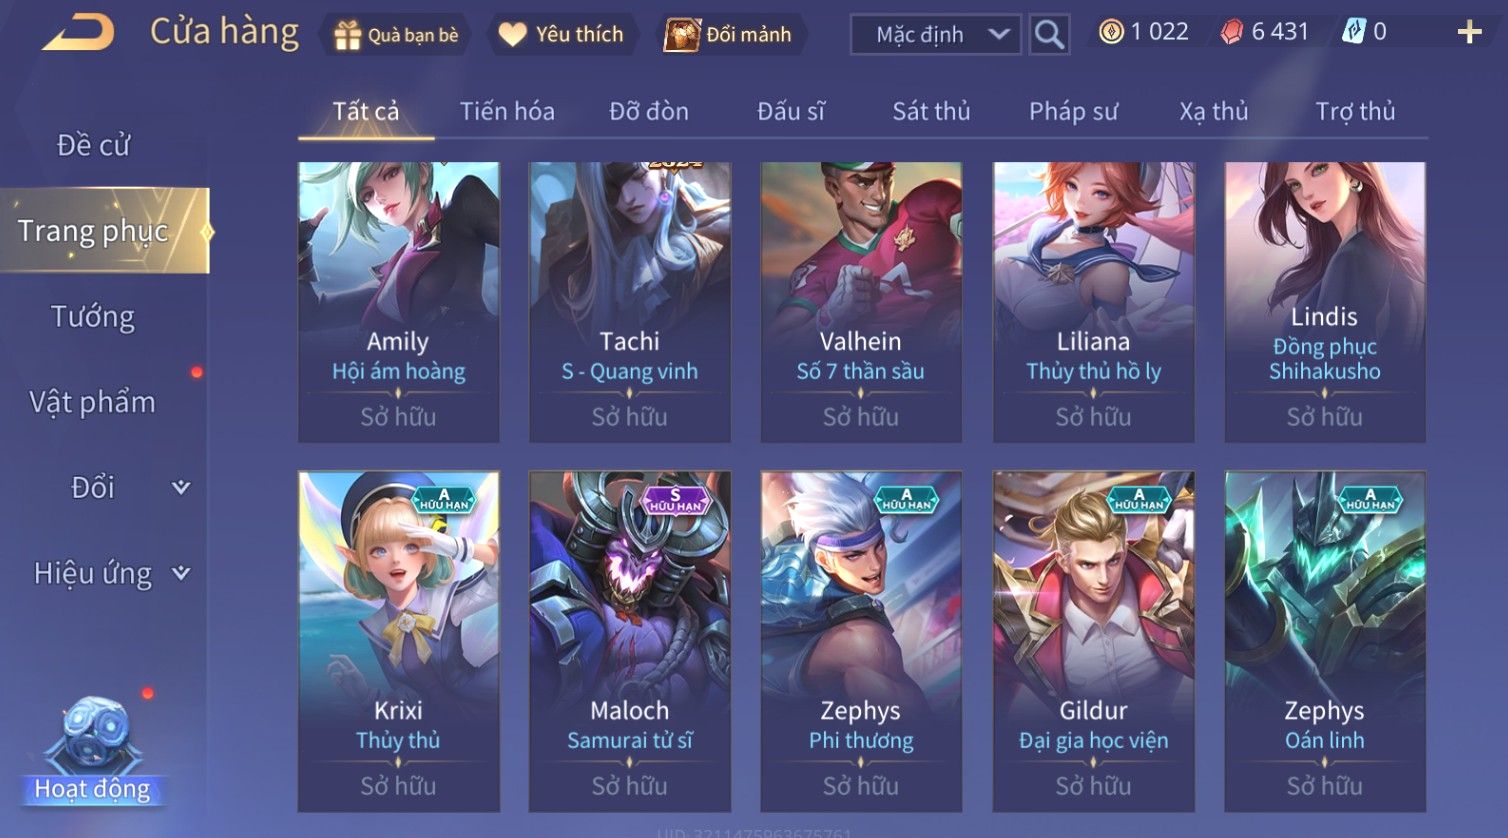Open the Yêu thích favorites heart

tap(512, 35)
